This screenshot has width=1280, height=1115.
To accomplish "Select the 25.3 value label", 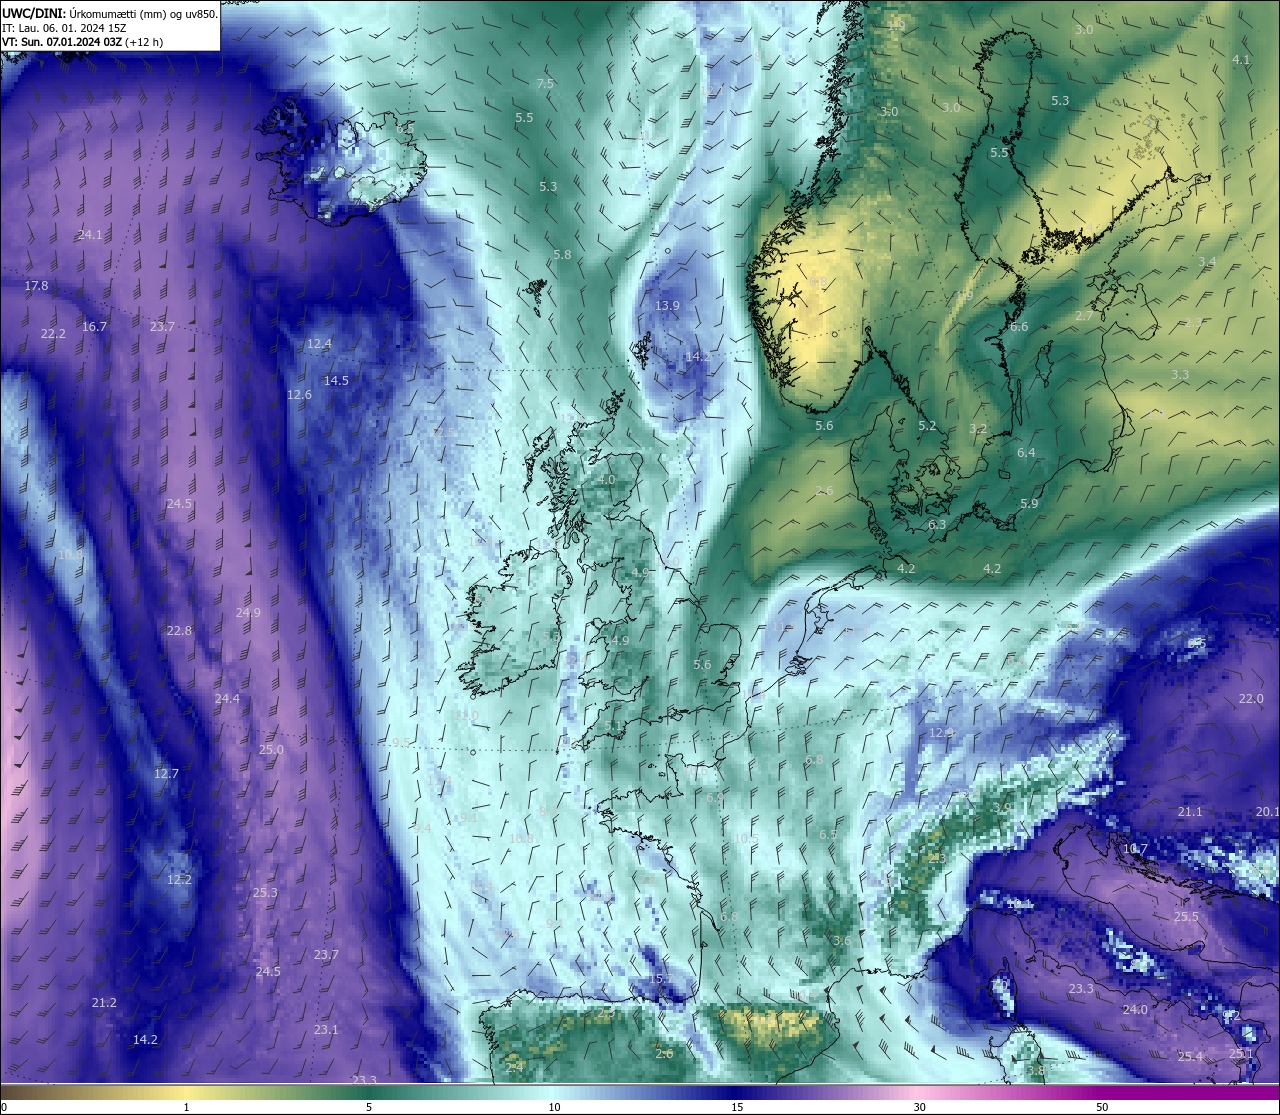I will [265, 892].
